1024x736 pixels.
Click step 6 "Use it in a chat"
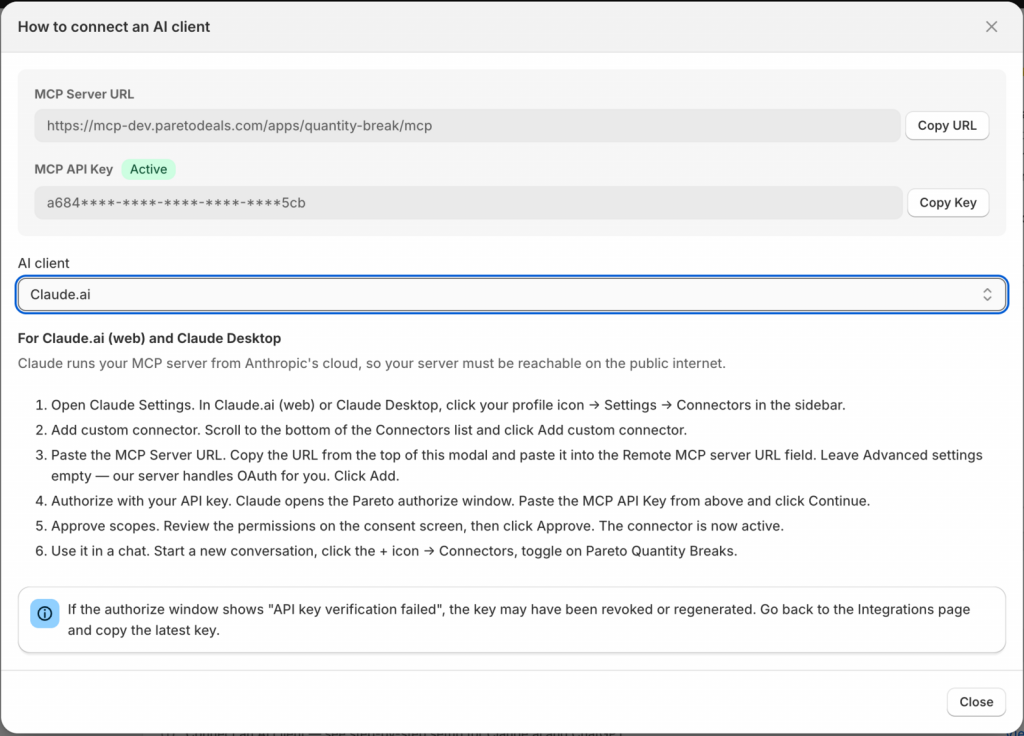(394, 551)
